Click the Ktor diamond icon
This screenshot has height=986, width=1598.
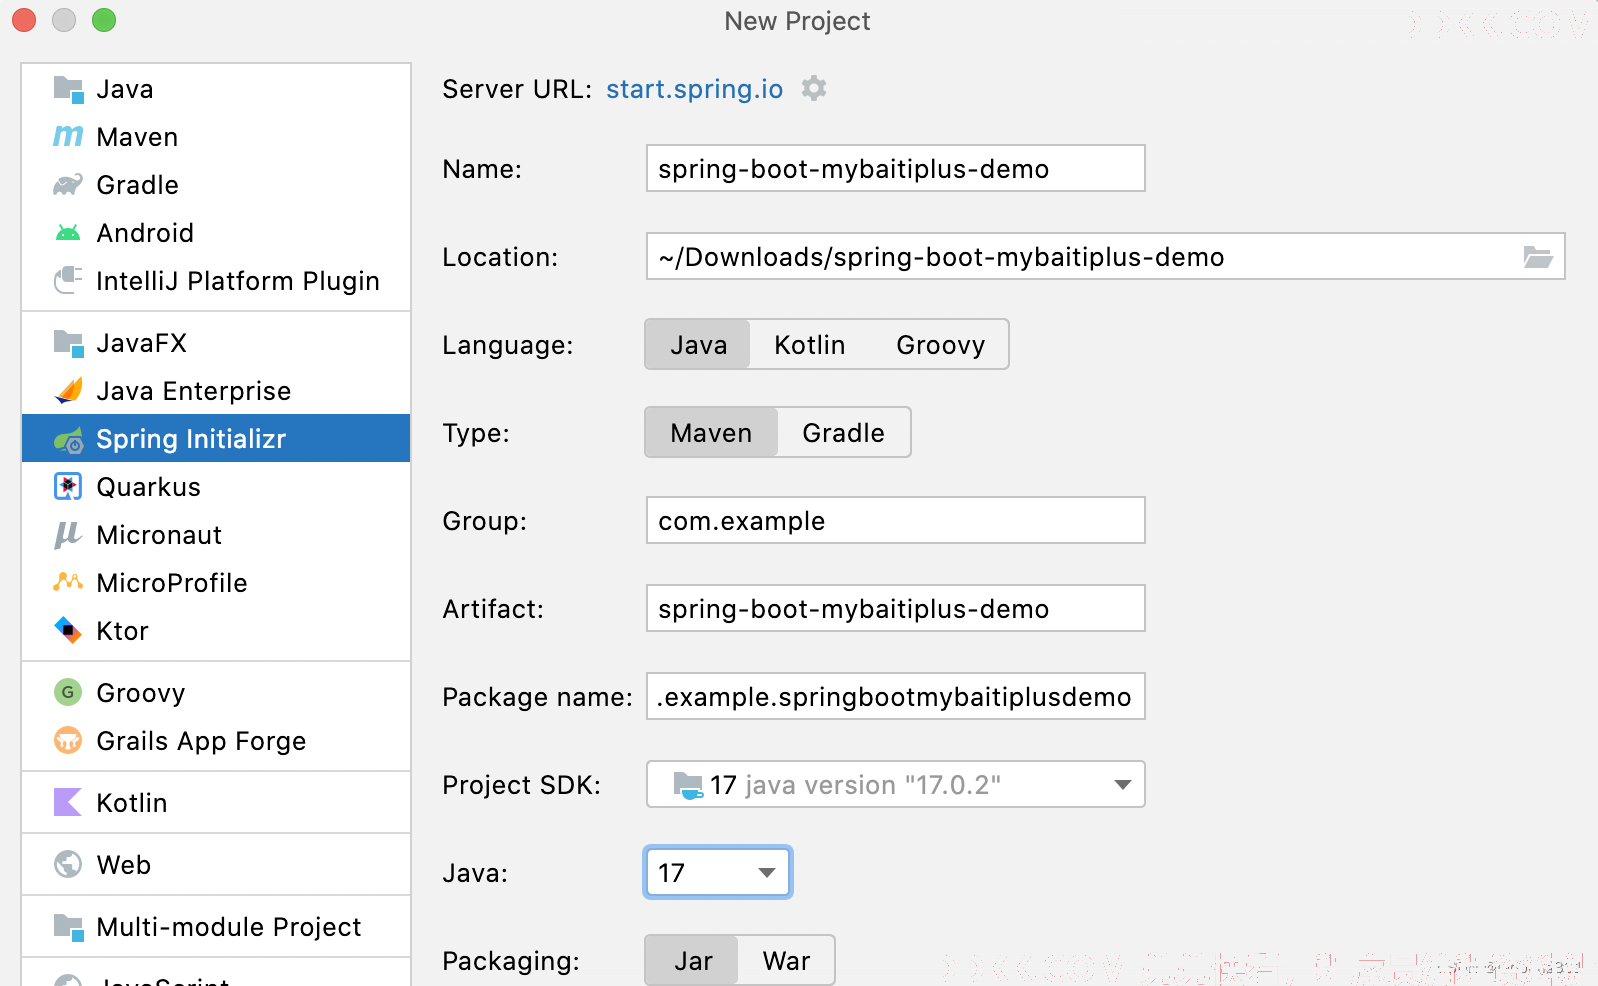(68, 630)
